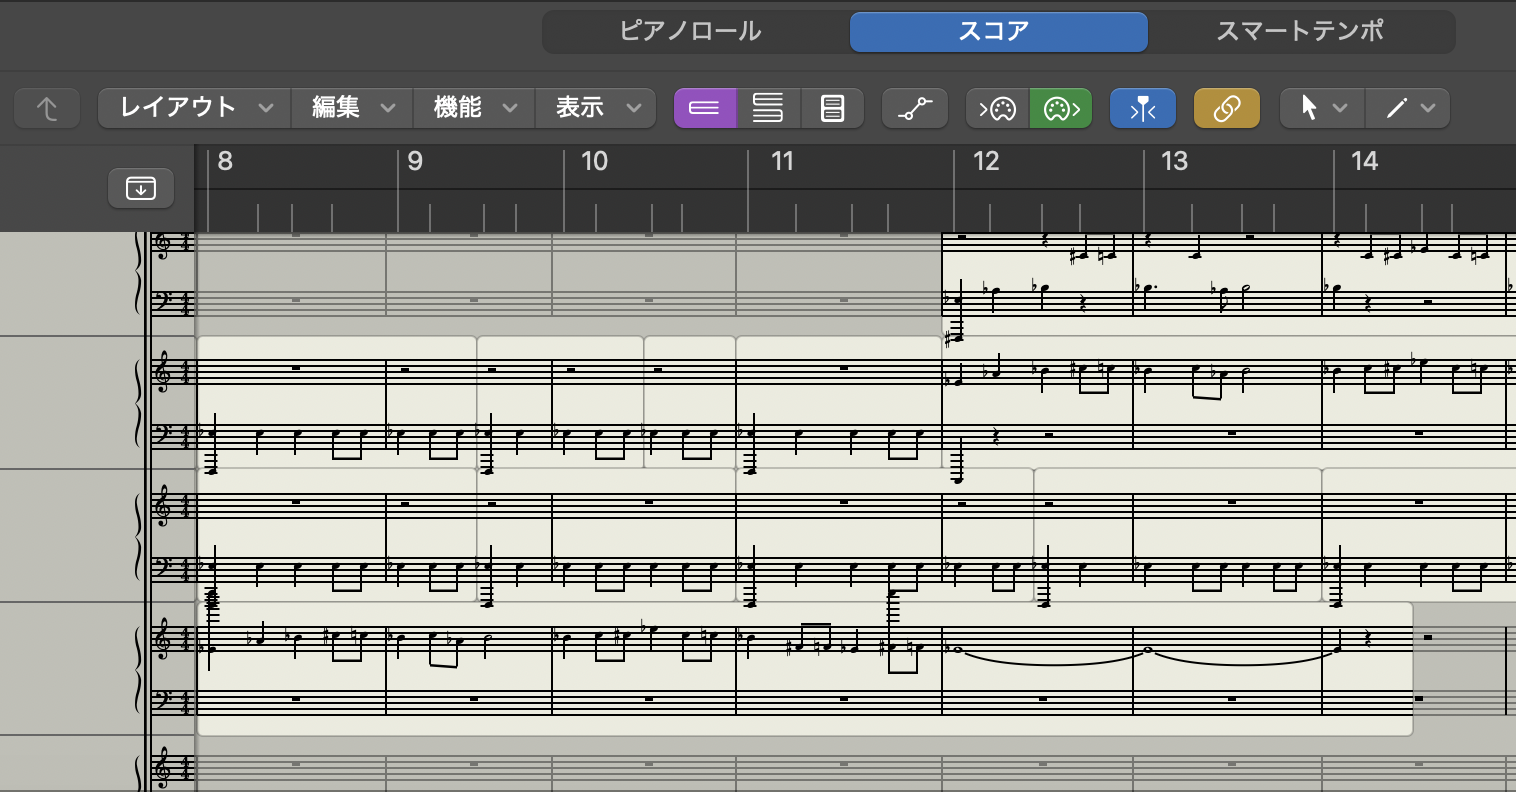This screenshot has width=1516, height=792.
Task: Open the 表示 menu
Action: pyautogui.click(x=596, y=108)
